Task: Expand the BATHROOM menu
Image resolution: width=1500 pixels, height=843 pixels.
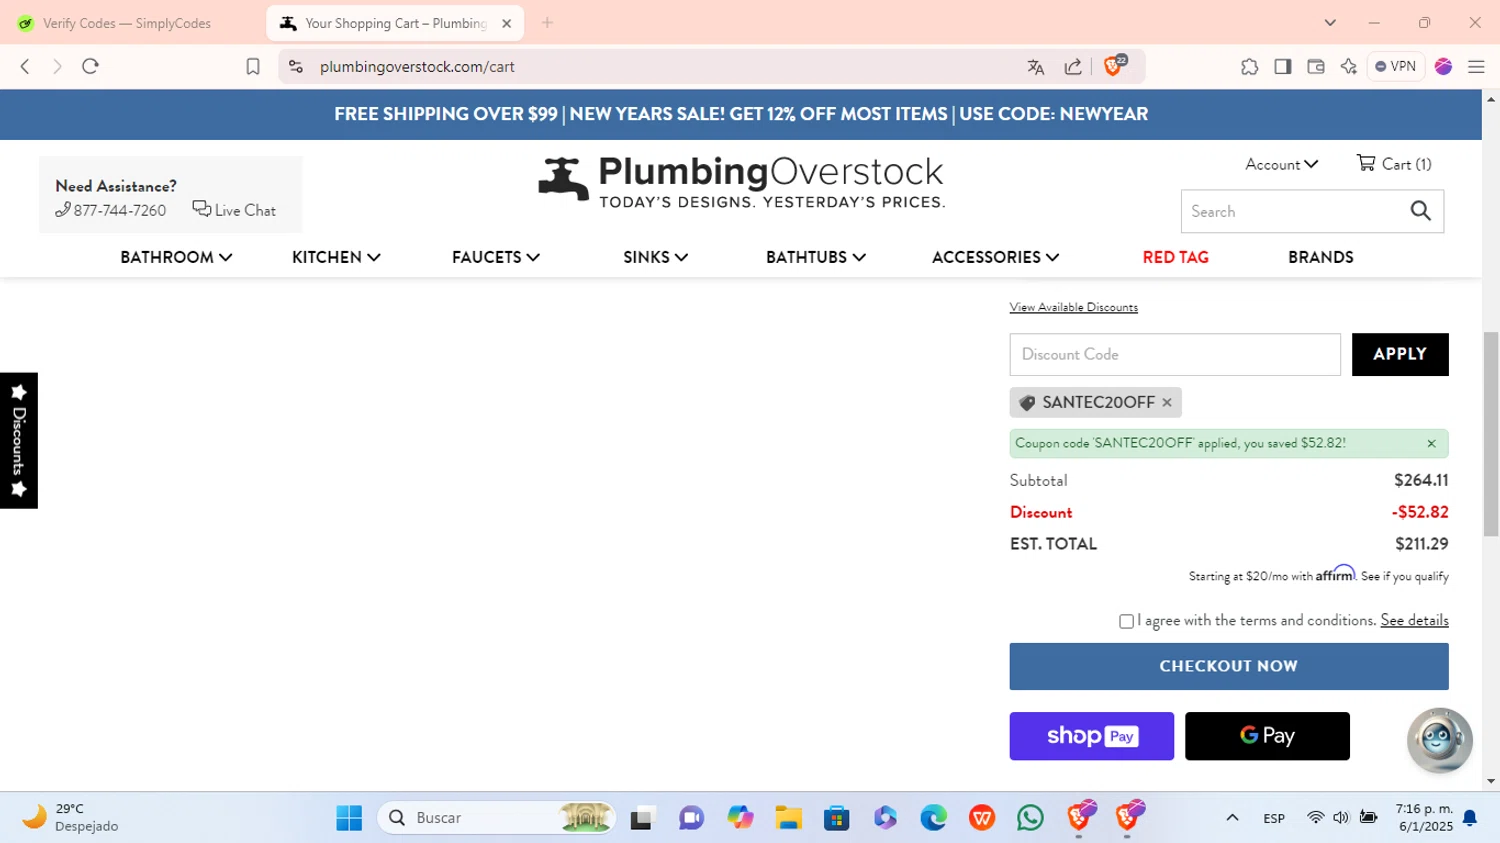Action: point(176,257)
